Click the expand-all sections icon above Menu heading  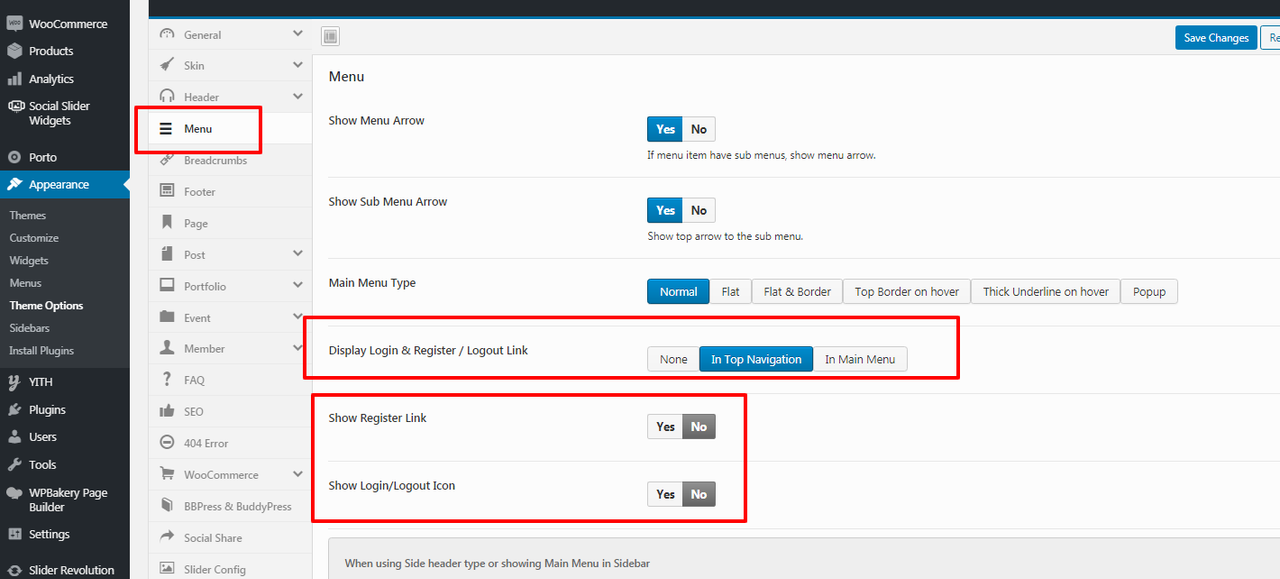(331, 37)
